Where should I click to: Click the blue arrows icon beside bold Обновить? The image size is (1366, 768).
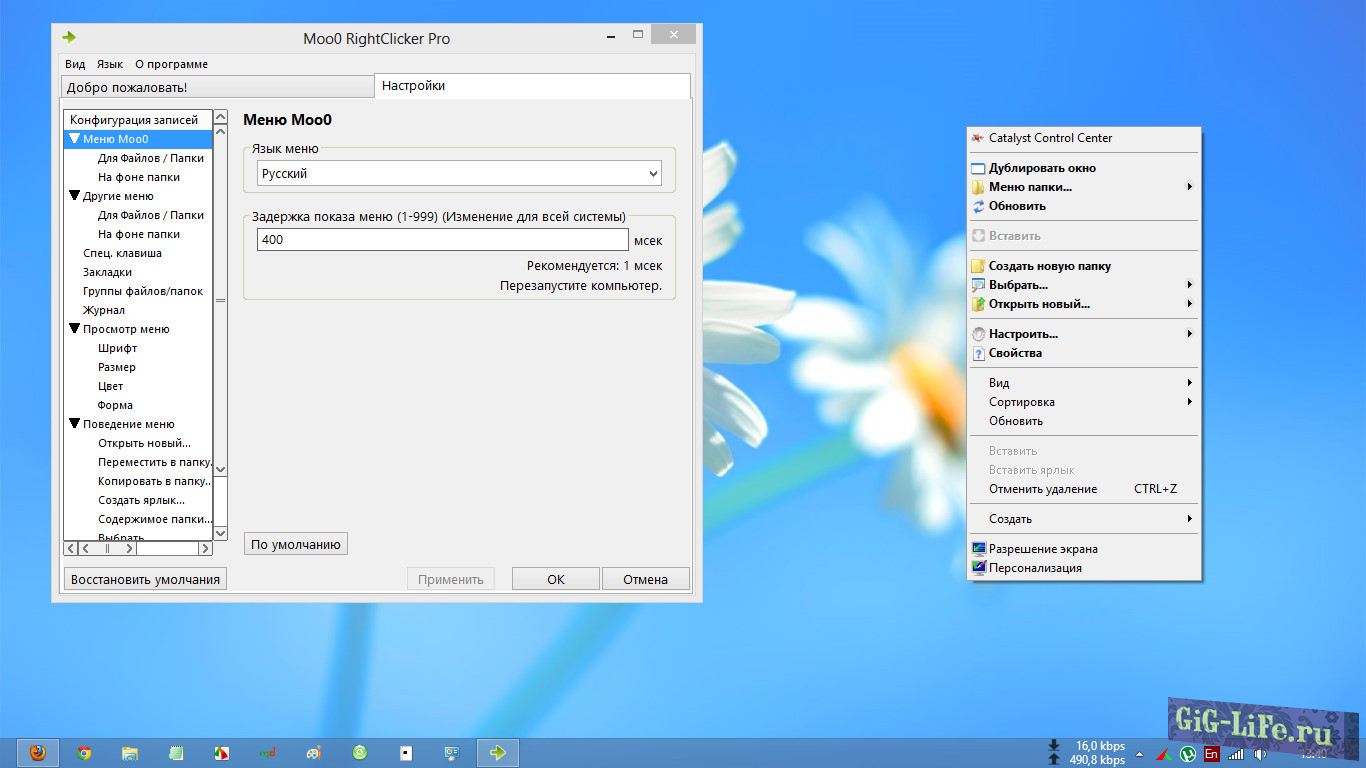tap(978, 206)
